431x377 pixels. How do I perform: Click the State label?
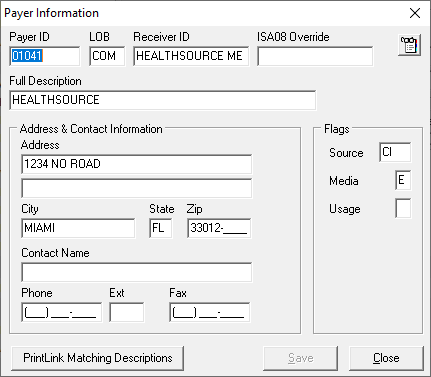pos(162,209)
